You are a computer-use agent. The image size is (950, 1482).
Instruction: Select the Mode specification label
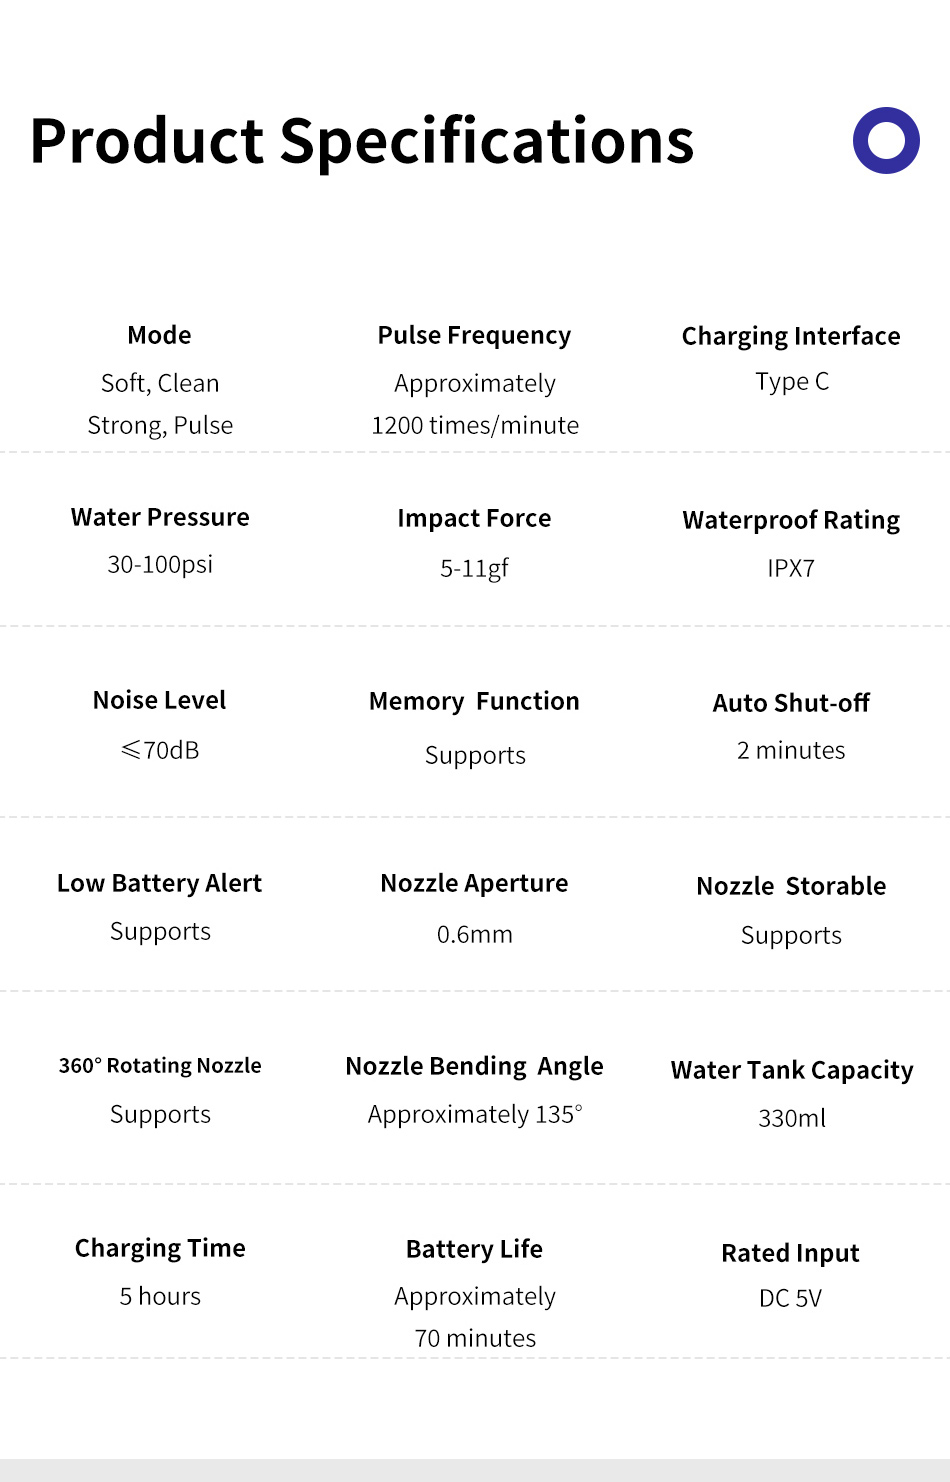(x=159, y=335)
